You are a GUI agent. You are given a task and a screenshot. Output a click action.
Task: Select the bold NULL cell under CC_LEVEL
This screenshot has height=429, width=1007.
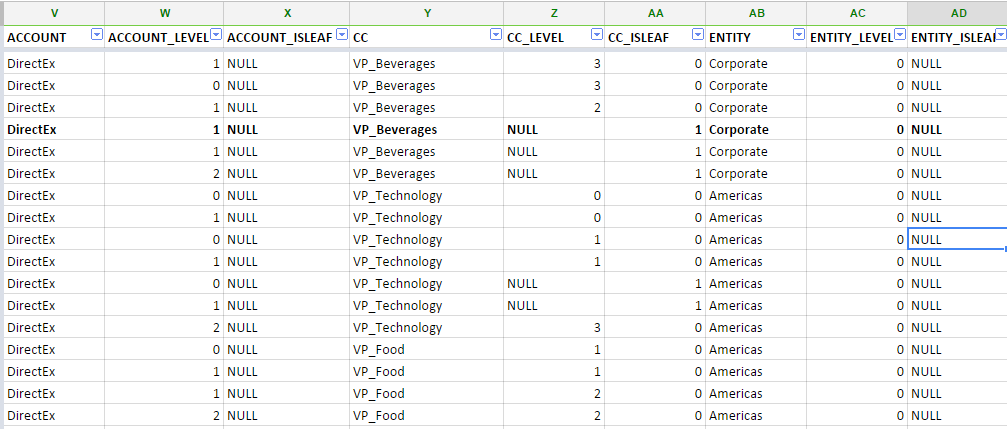[x=554, y=129]
